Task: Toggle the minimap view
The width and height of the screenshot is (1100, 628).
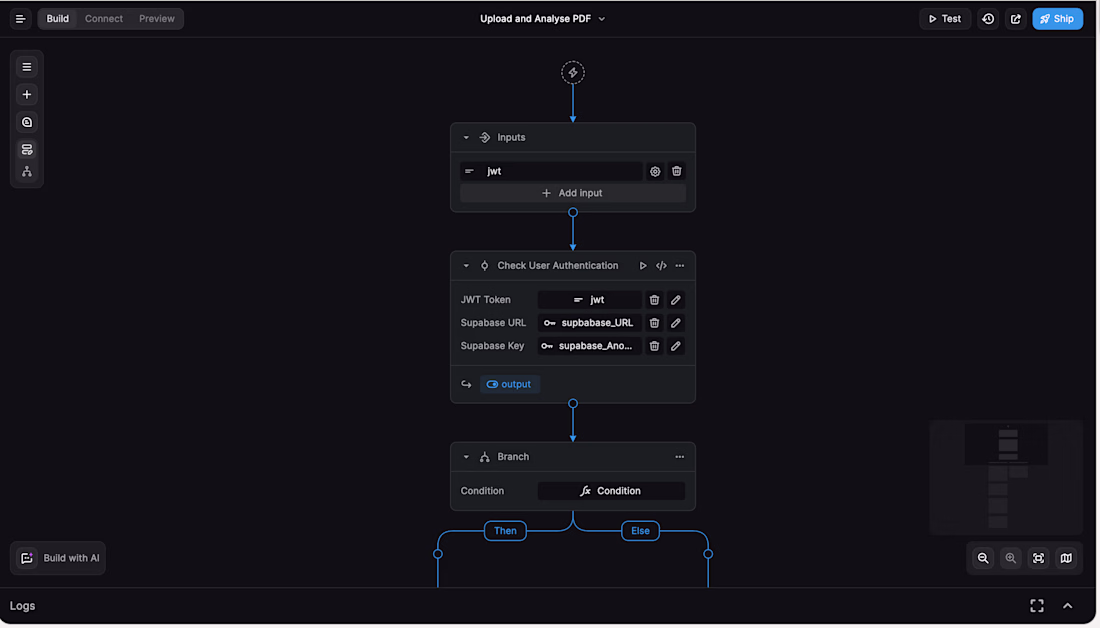Action: (x=1066, y=558)
